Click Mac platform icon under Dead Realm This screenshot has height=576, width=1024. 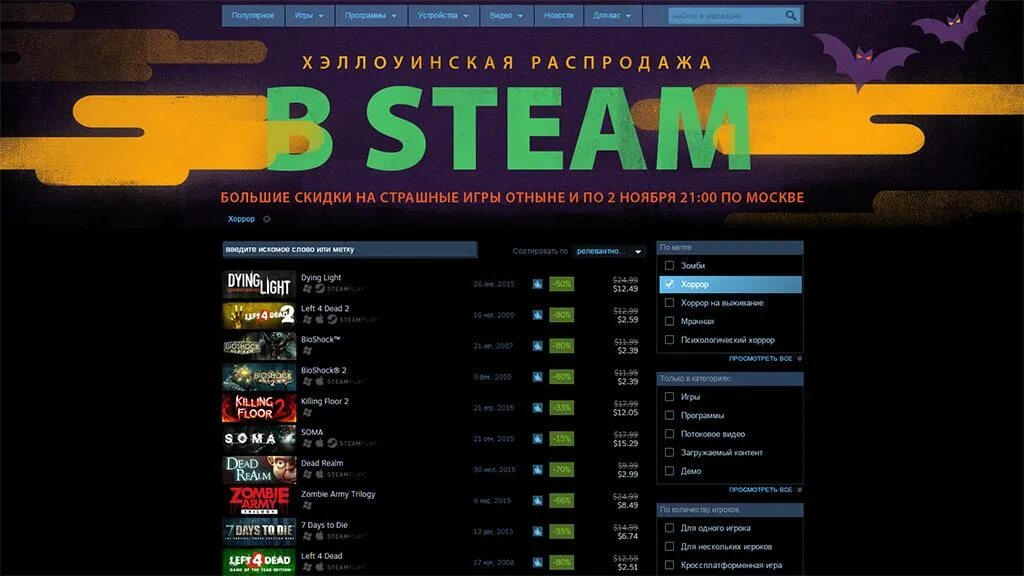tap(319, 474)
